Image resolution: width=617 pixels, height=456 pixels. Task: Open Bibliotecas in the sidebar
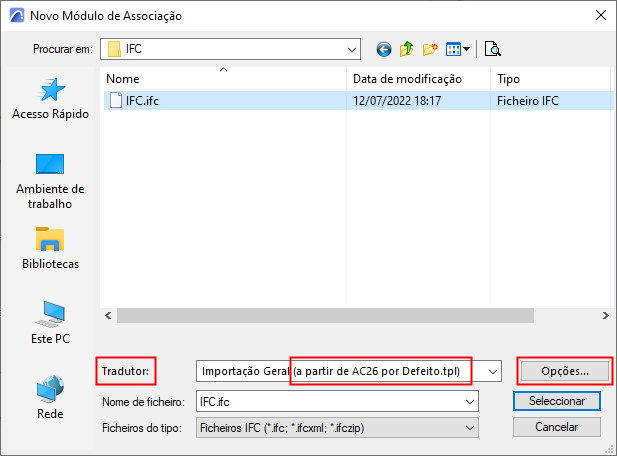[x=50, y=249]
